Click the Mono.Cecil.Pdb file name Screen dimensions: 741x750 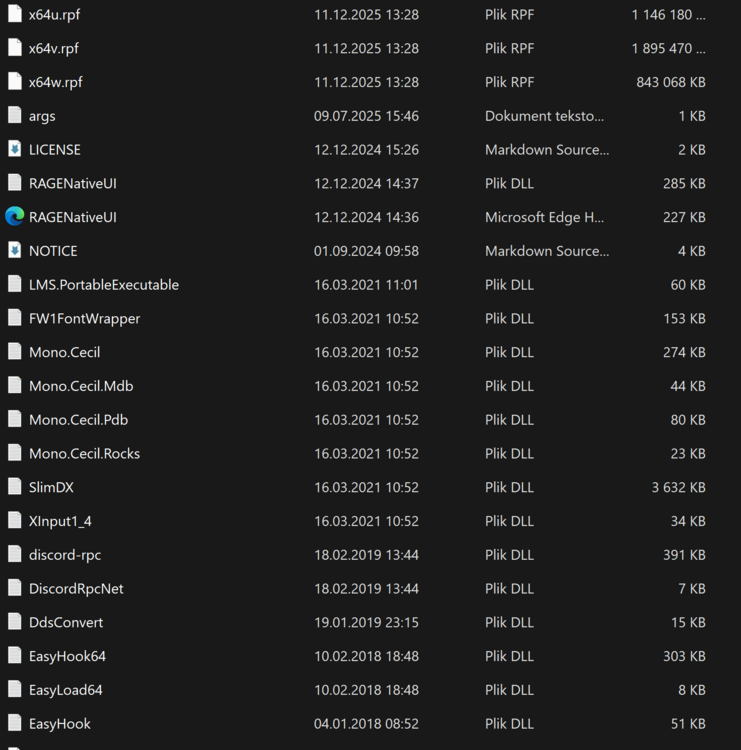tap(78, 419)
